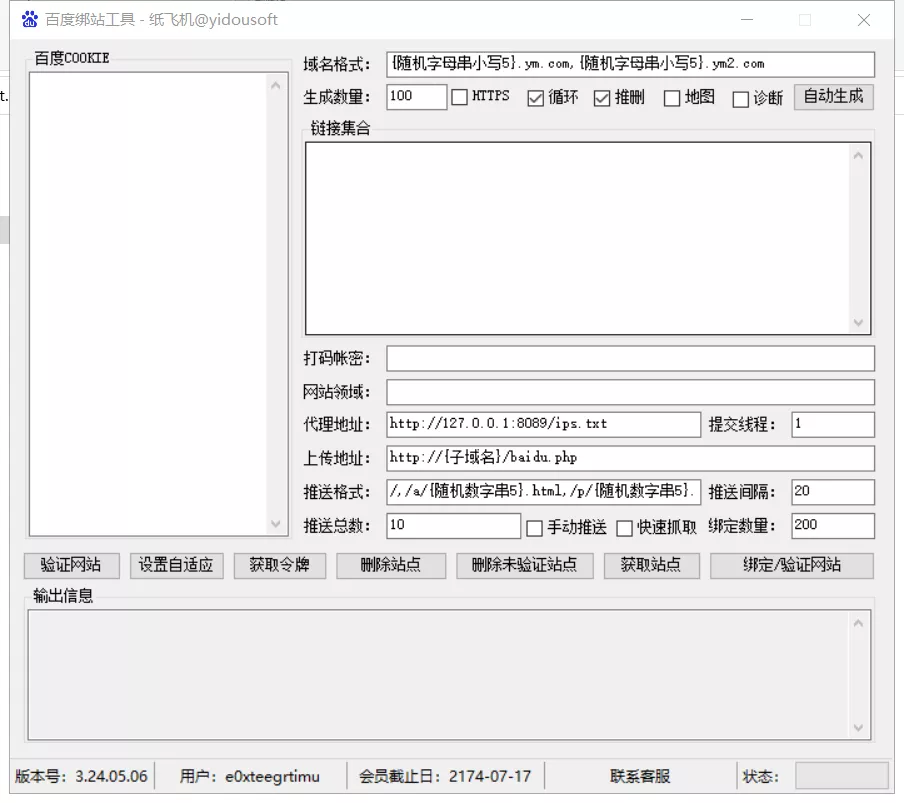Focus the 上传地址 input field
The height and width of the screenshot is (803, 904).
[x=630, y=458]
